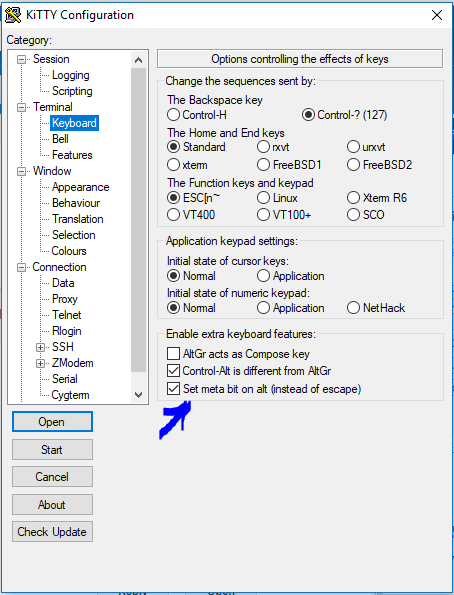
Task: Select the ZModem category
Action: point(73,363)
